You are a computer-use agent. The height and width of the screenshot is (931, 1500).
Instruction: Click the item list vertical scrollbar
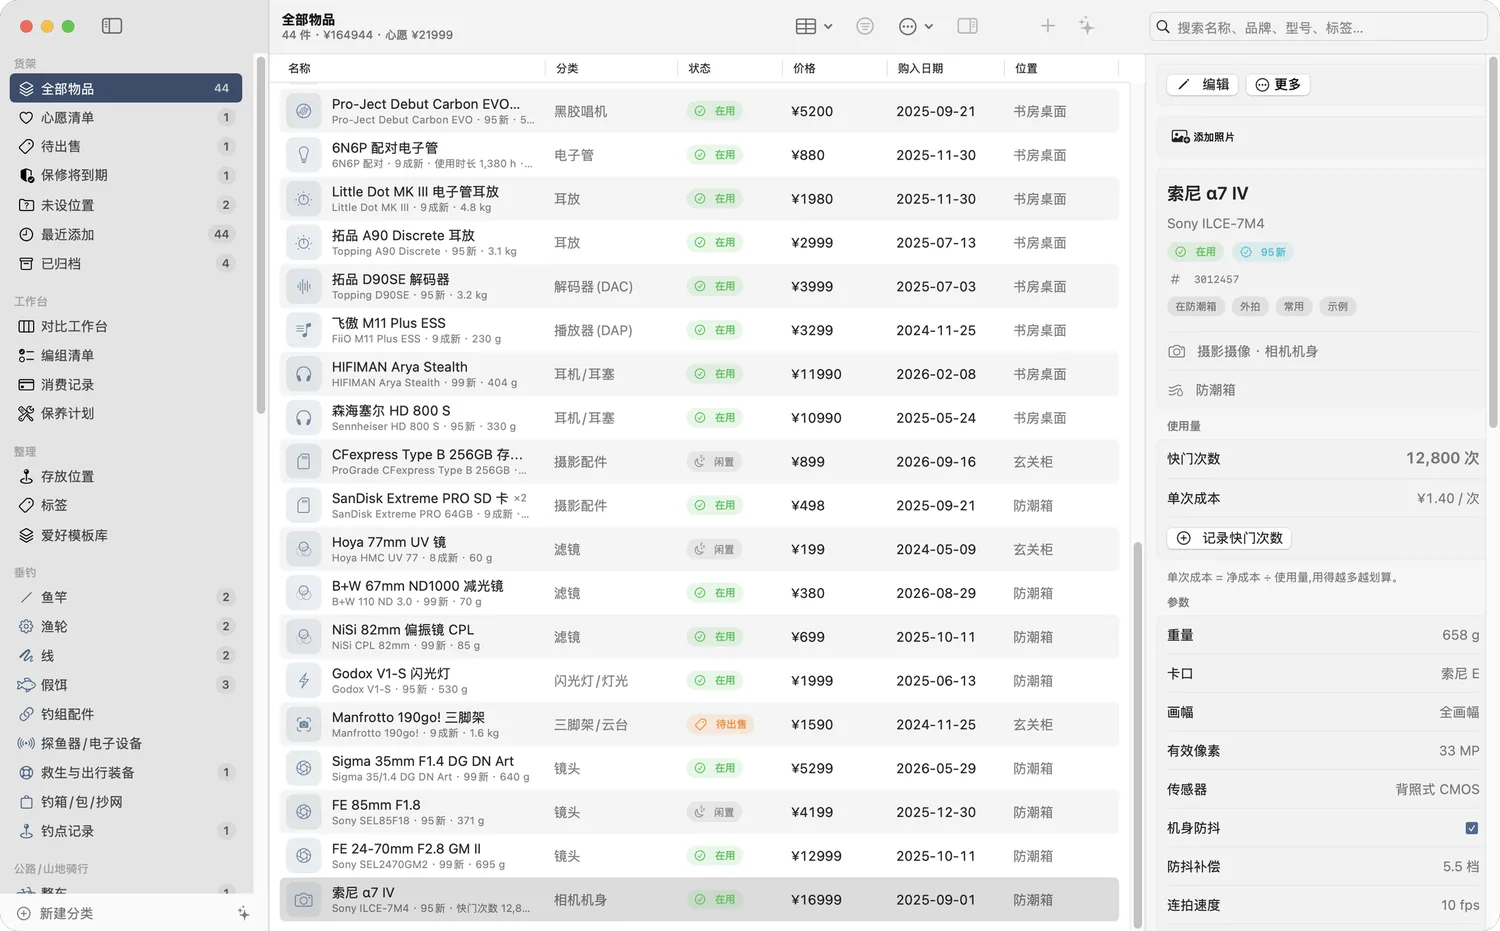[1137, 733]
